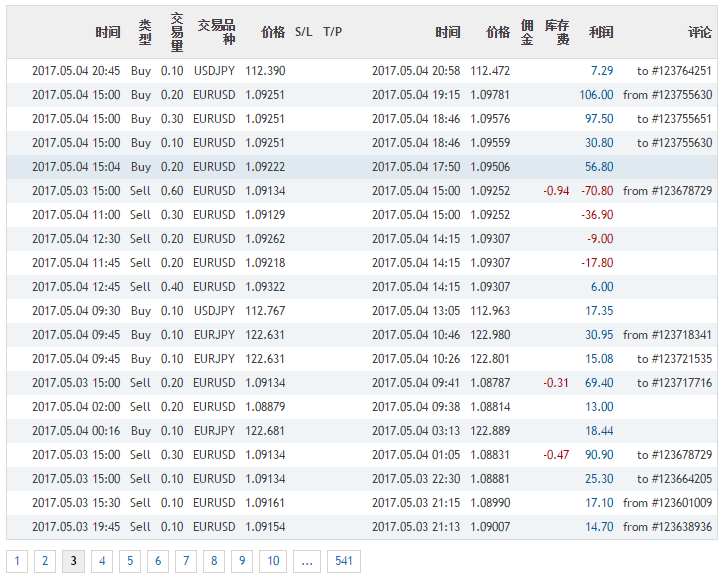Screen dimensions: 724x576
Task: Click the 评论 column header
Action: (x=700, y=32)
